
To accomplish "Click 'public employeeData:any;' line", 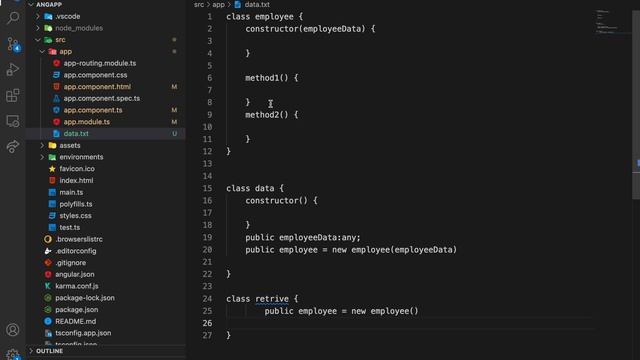I will tap(303, 238).
